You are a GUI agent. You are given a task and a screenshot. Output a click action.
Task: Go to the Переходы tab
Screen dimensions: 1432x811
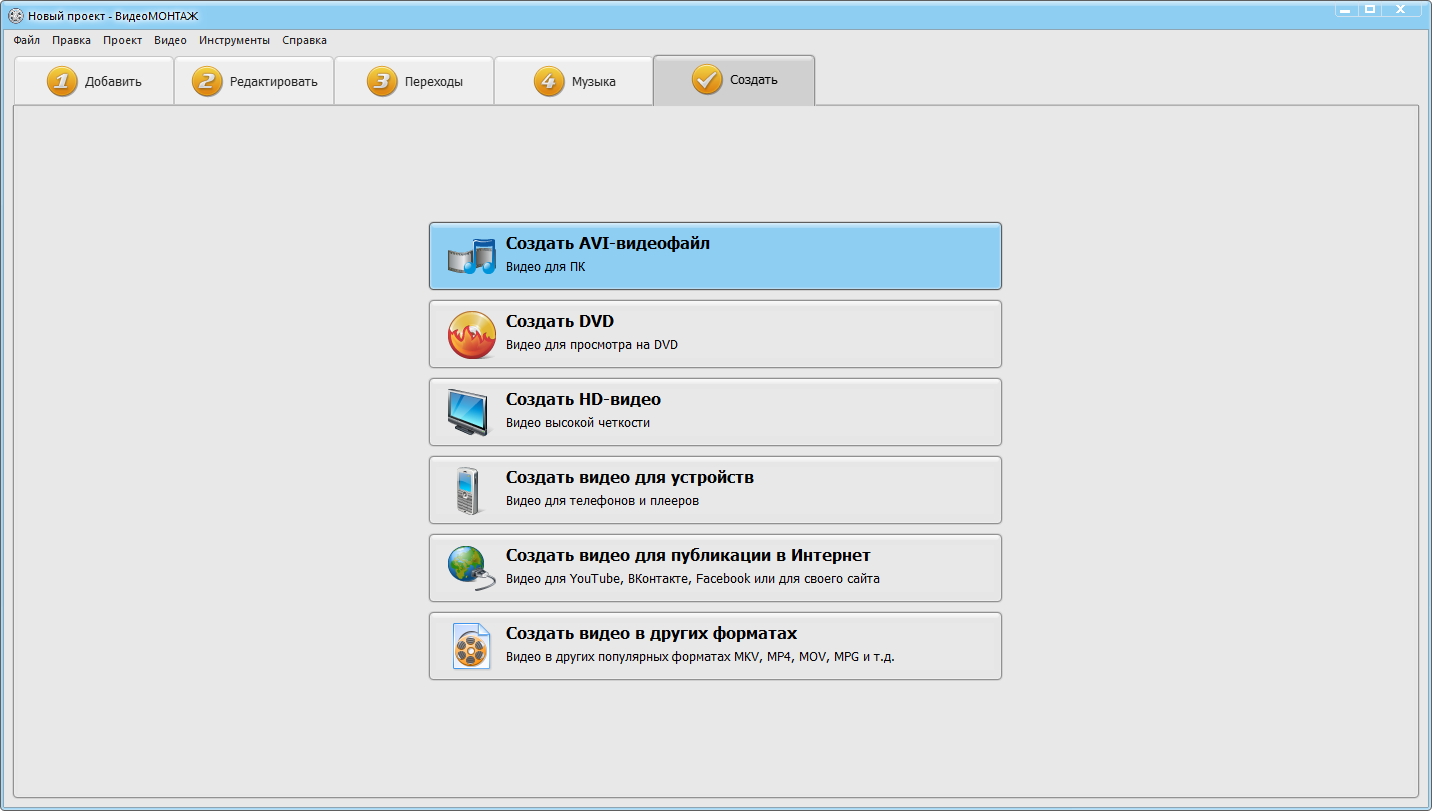point(414,82)
